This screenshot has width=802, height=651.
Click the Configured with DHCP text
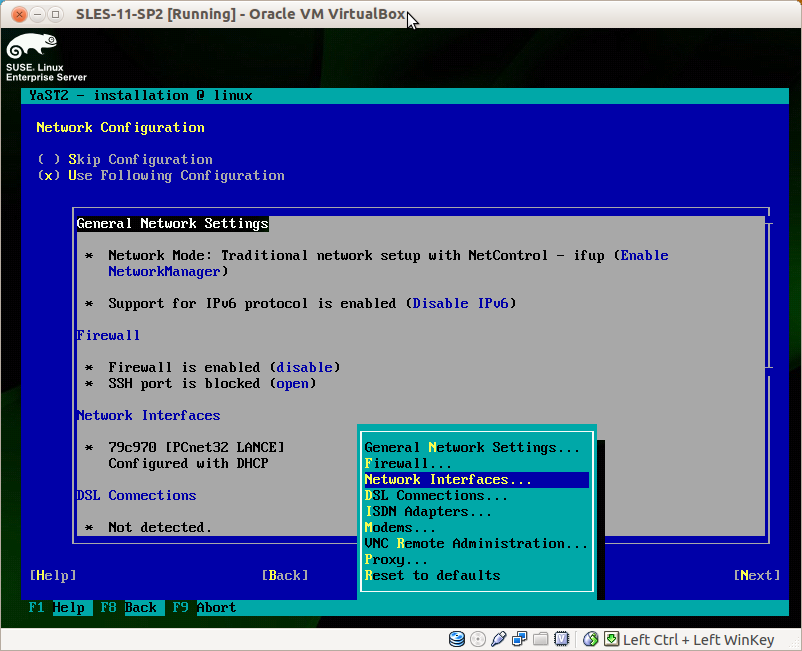(x=188, y=463)
